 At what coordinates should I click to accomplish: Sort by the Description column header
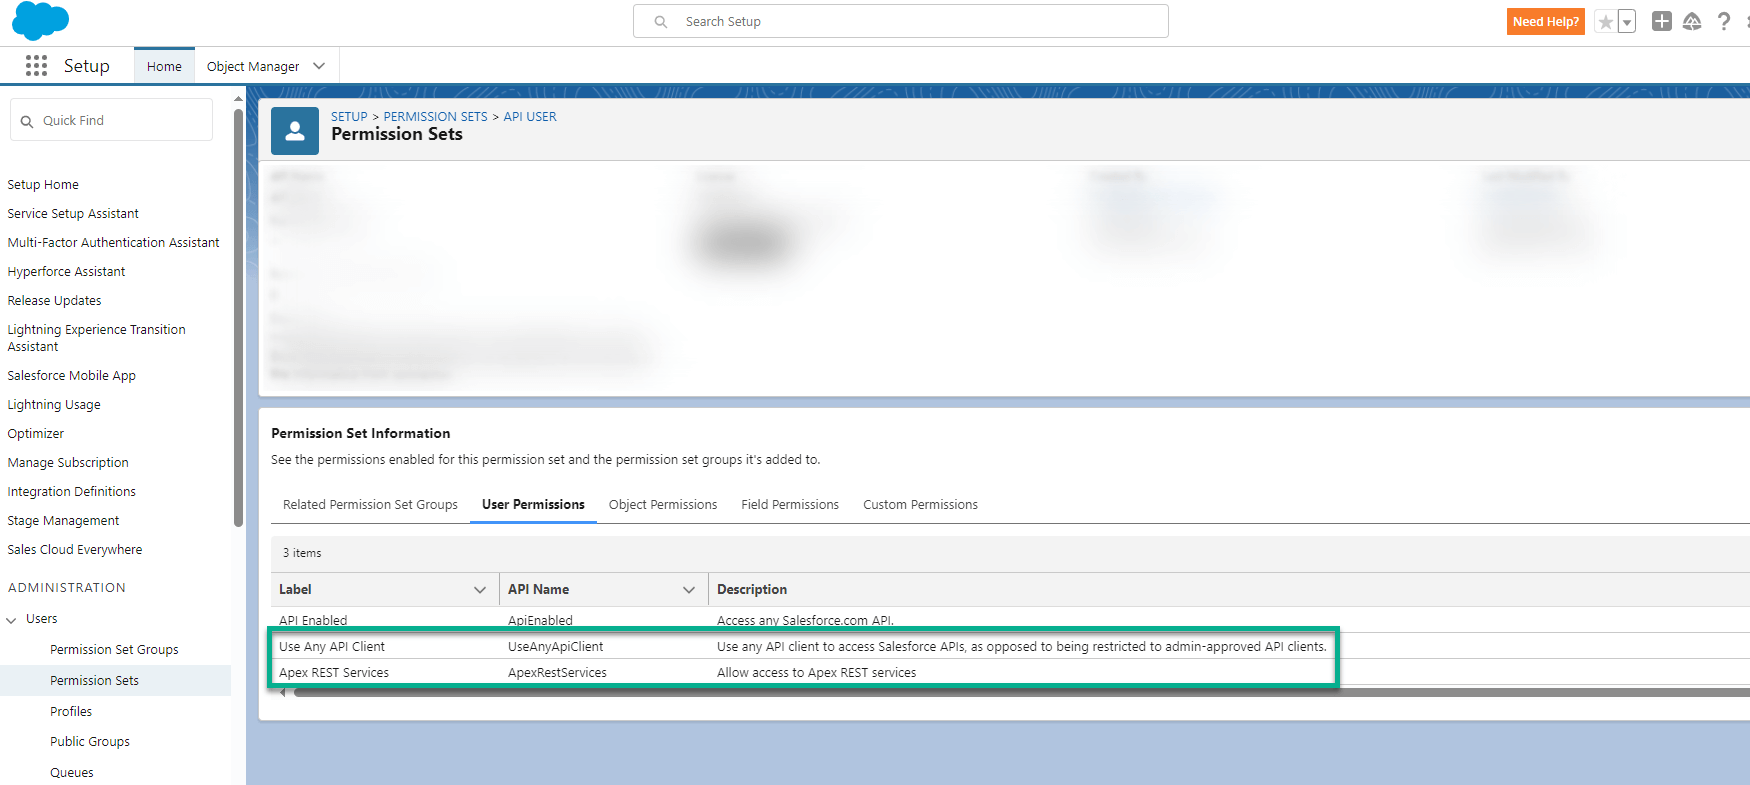click(x=752, y=590)
